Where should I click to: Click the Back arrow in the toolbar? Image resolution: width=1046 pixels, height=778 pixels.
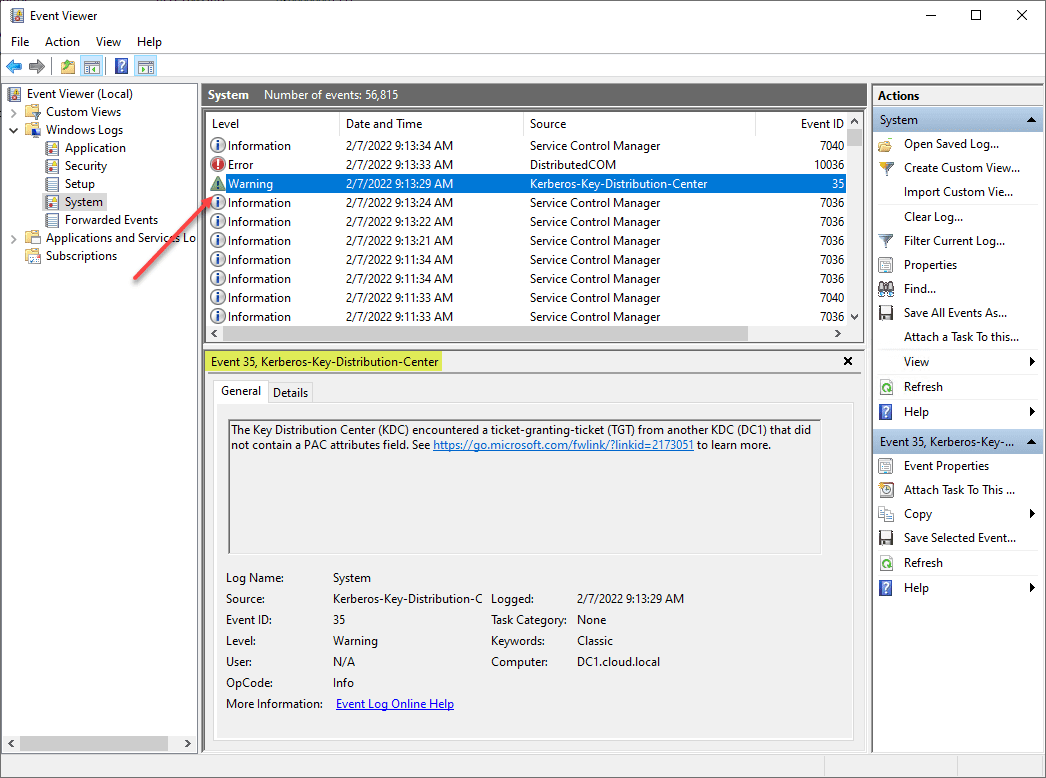pyautogui.click(x=14, y=67)
